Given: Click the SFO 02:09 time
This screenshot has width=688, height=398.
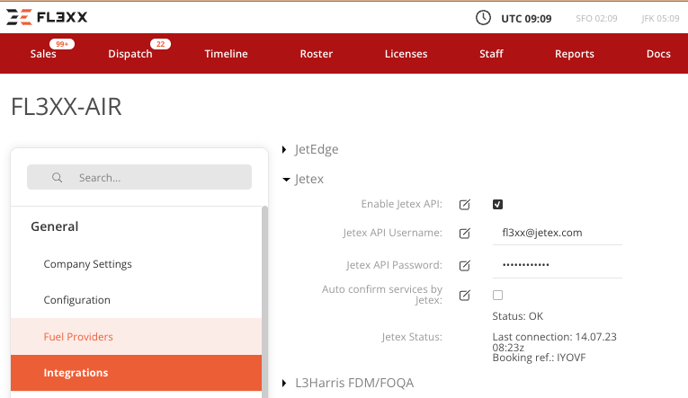Looking at the screenshot, I should pyautogui.click(x=596, y=18).
